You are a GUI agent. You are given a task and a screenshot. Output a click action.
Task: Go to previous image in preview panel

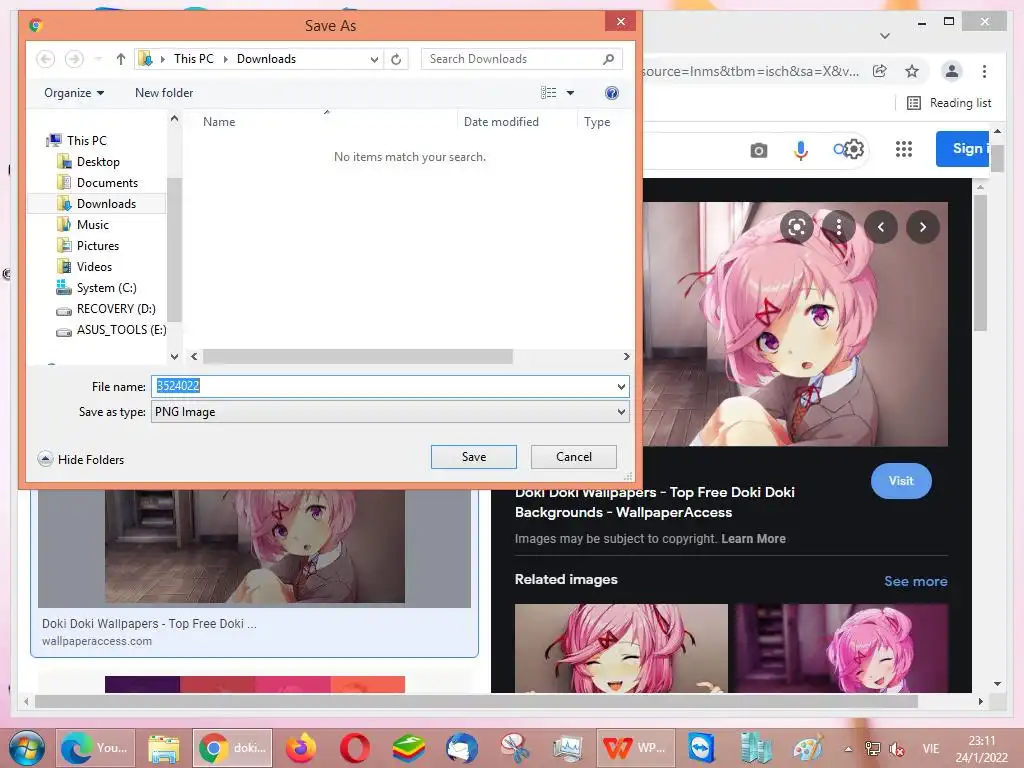880,227
